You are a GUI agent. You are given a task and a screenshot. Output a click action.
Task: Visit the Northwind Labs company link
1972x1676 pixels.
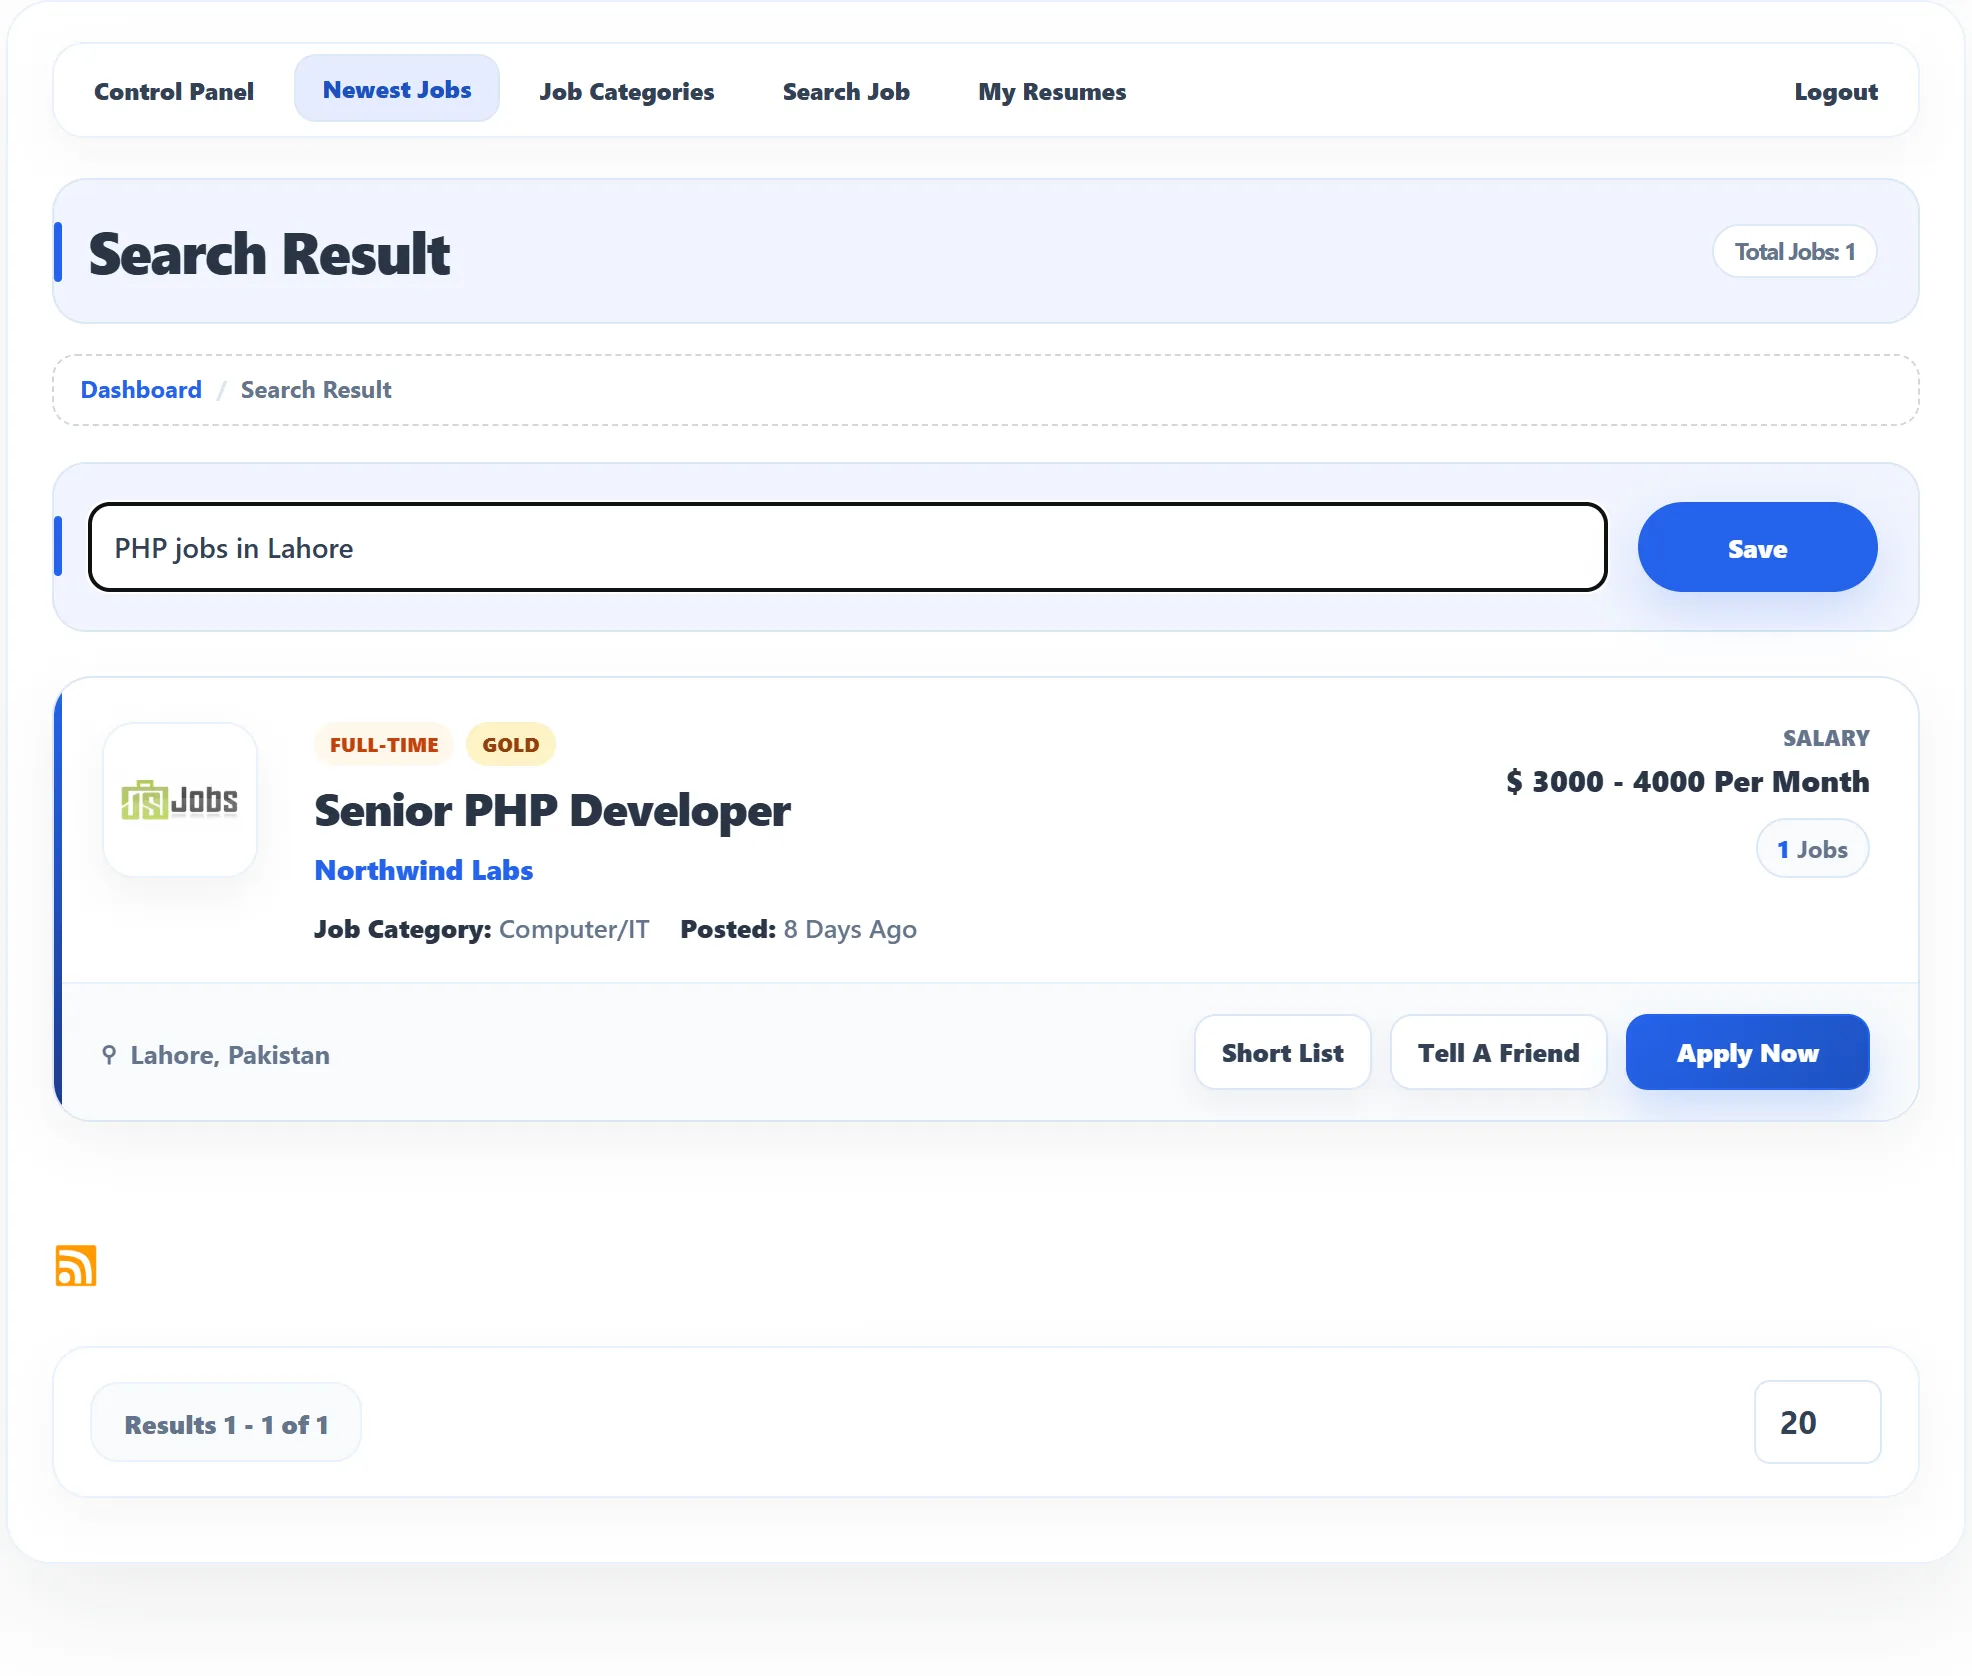point(424,870)
